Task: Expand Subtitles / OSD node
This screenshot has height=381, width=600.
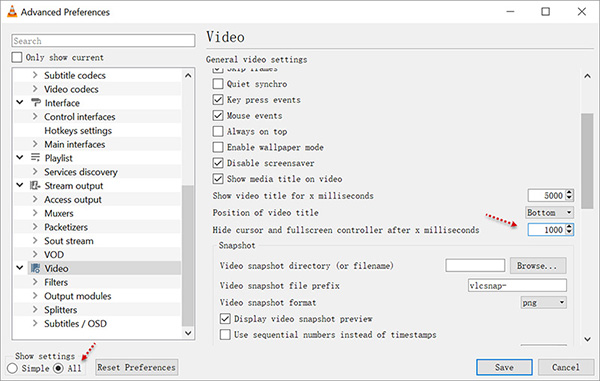Action: click(35, 323)
